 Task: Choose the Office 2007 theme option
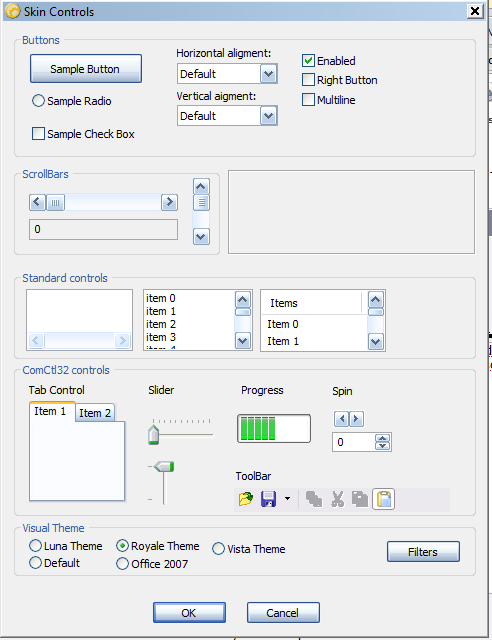[x=122, y=564]
